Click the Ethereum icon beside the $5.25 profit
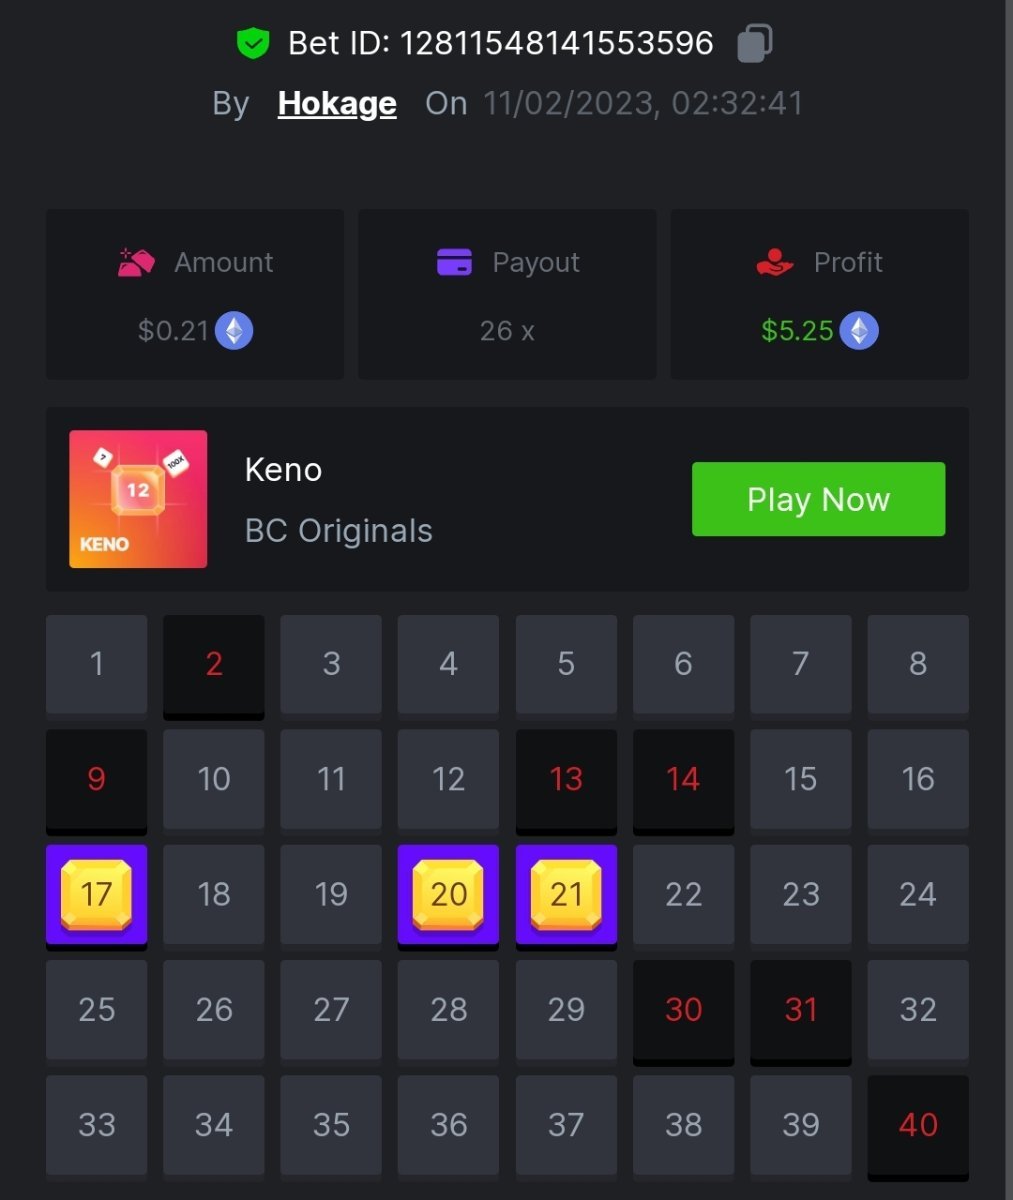 [x=859, y=331]
